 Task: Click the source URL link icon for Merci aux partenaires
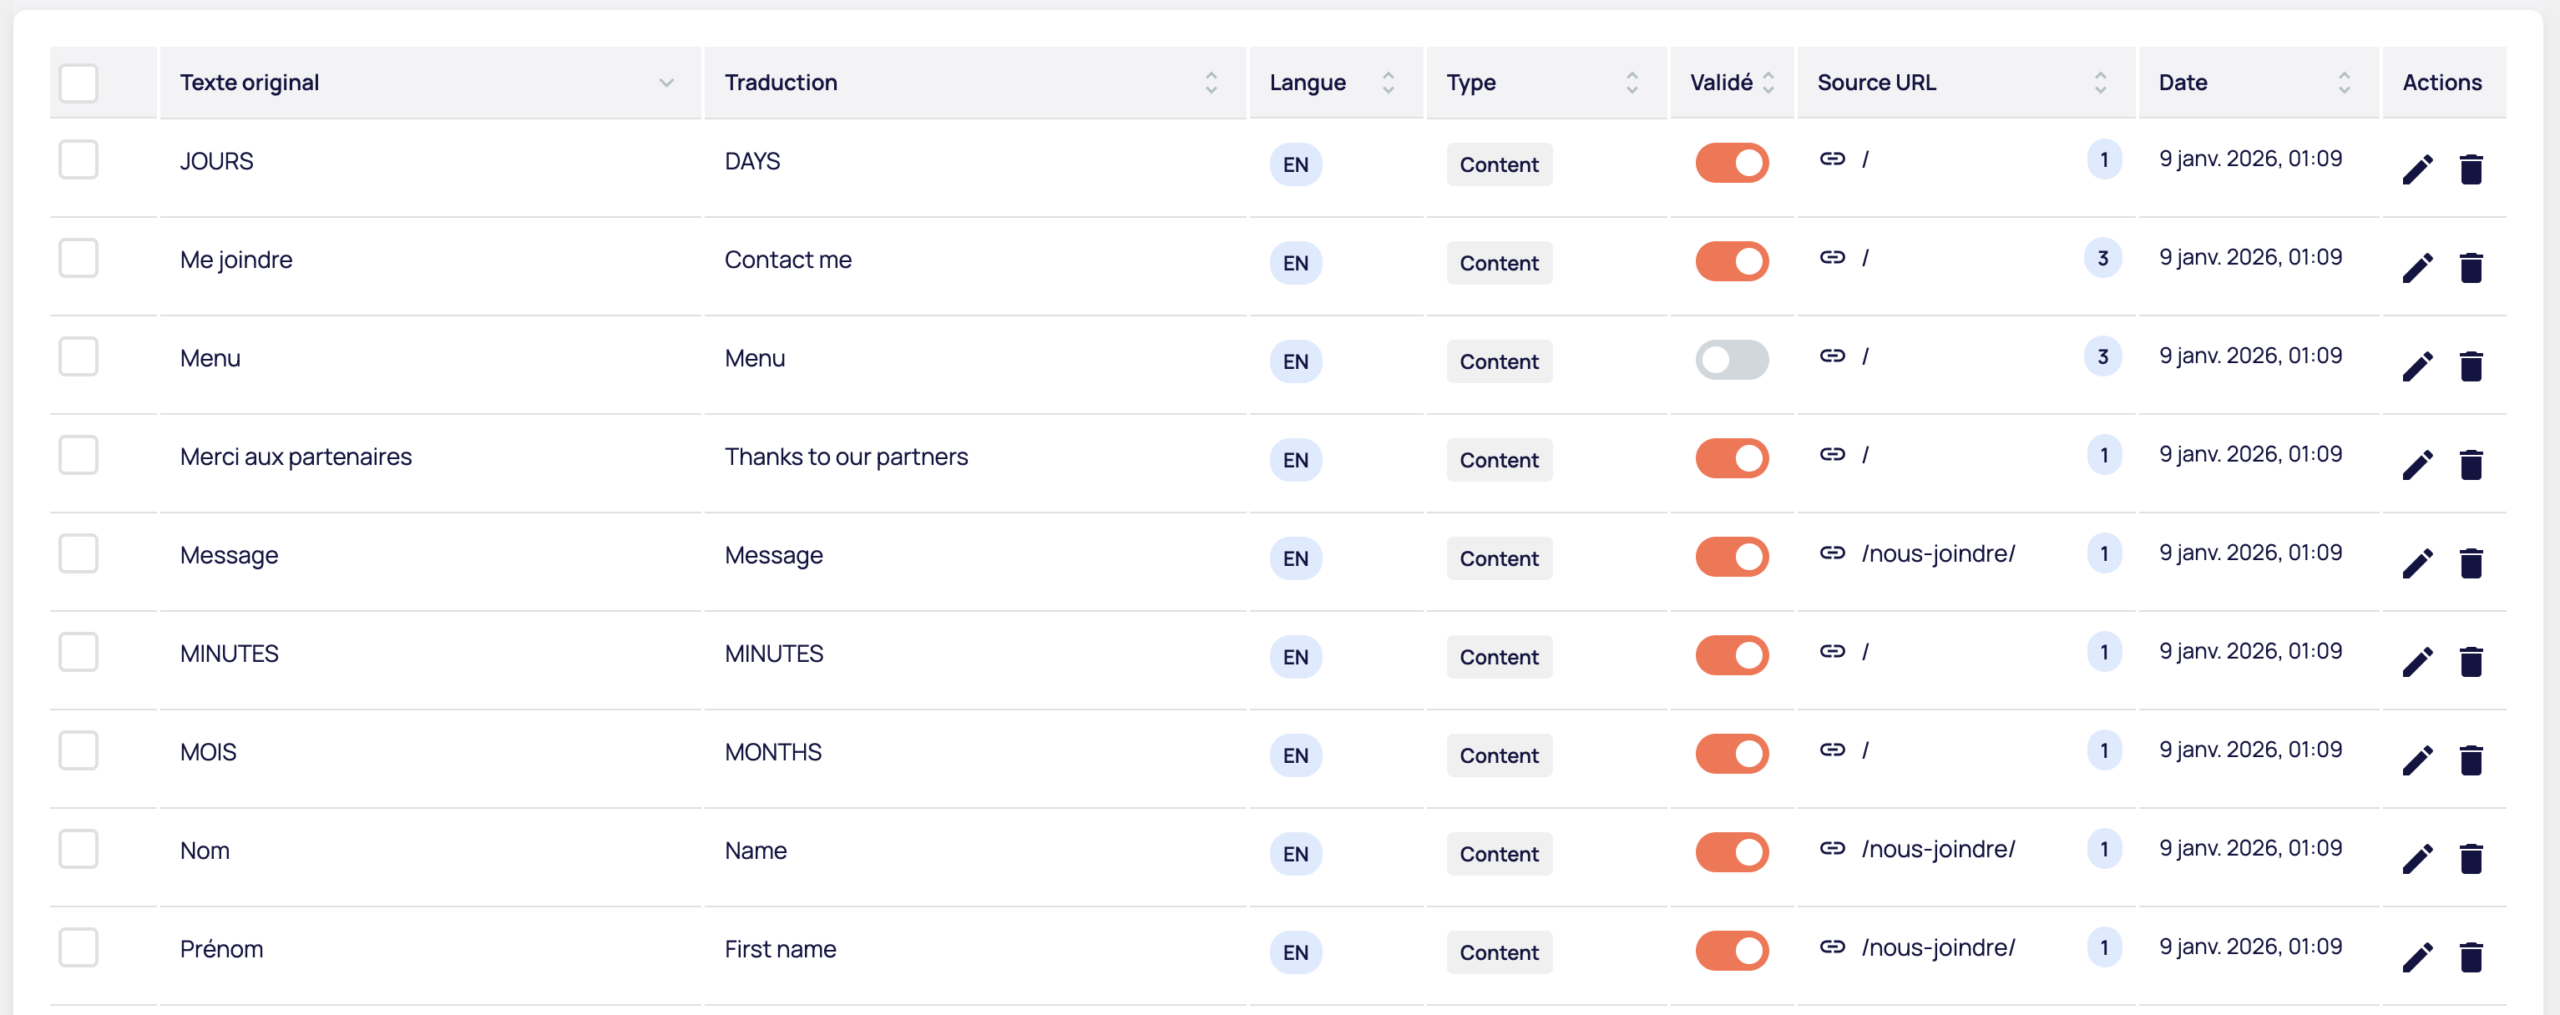(1832, 453)
